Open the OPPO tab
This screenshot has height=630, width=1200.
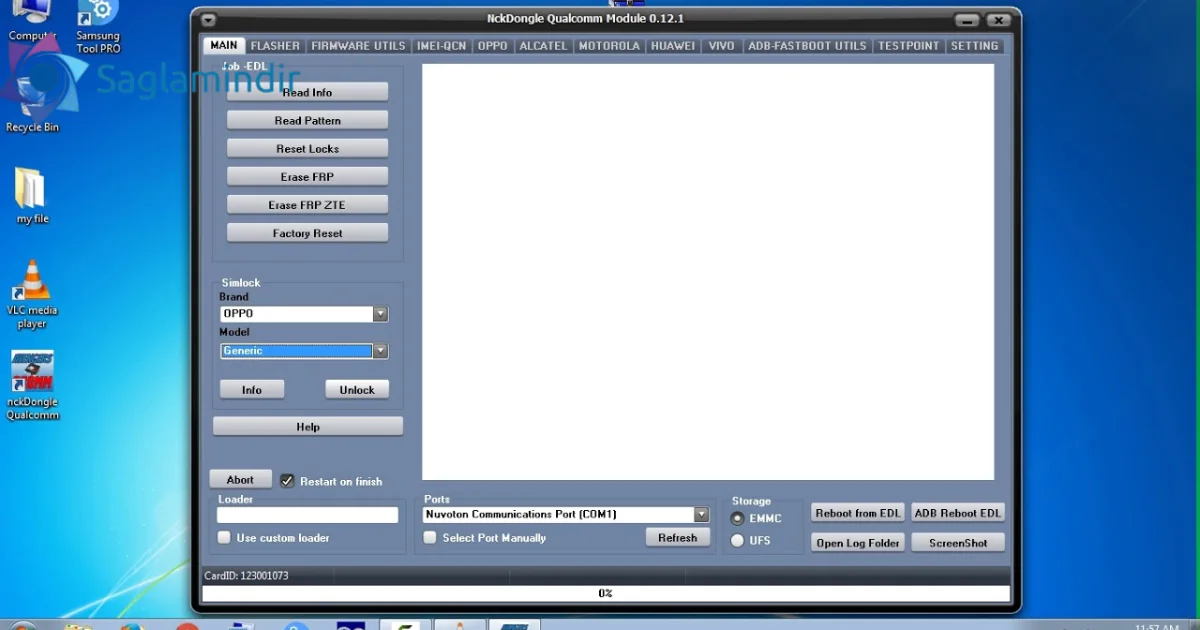tap(492, 46)
